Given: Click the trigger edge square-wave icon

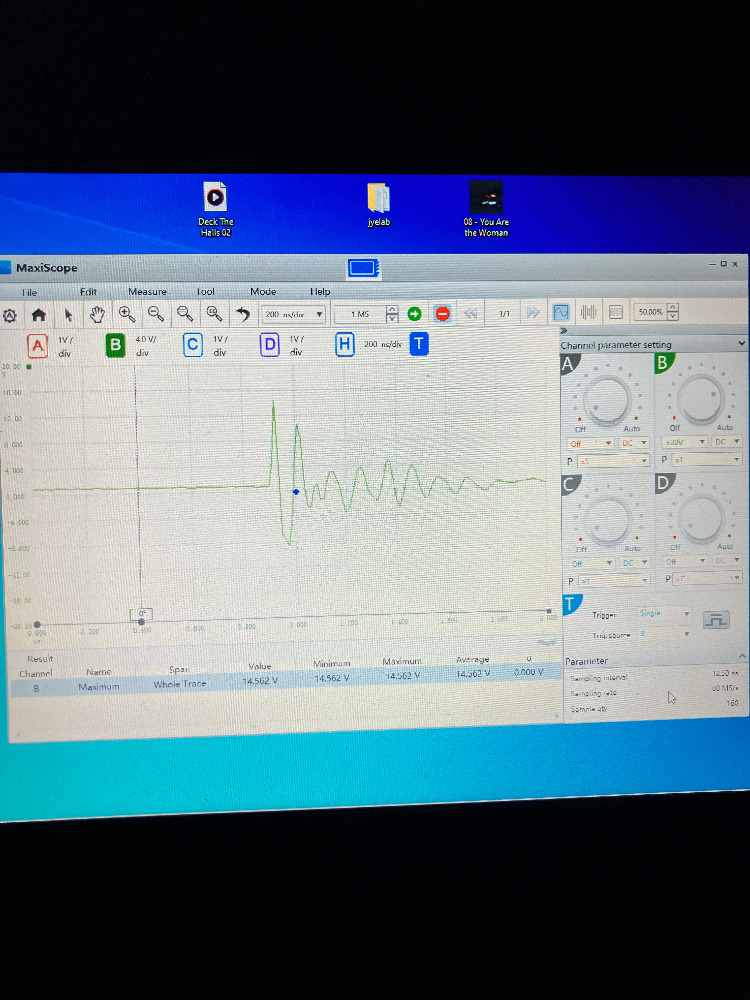Looking at the screenshot, I should click(716, 620).
